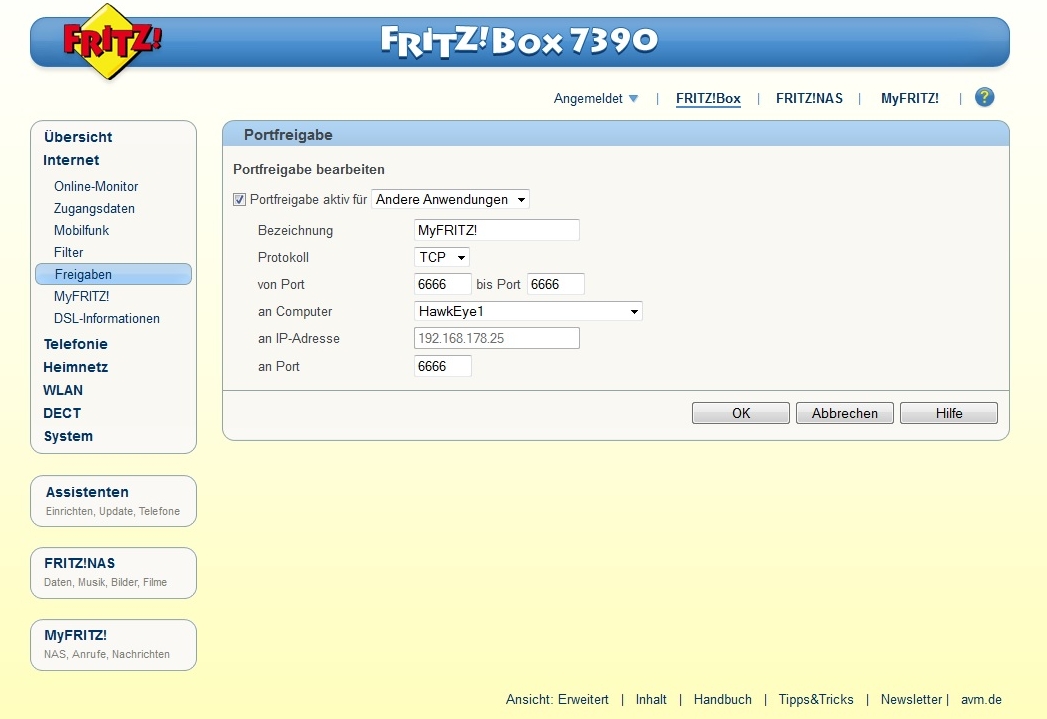Open Übersicht in the sidebar
The image size is (1047, 719).
78,137
